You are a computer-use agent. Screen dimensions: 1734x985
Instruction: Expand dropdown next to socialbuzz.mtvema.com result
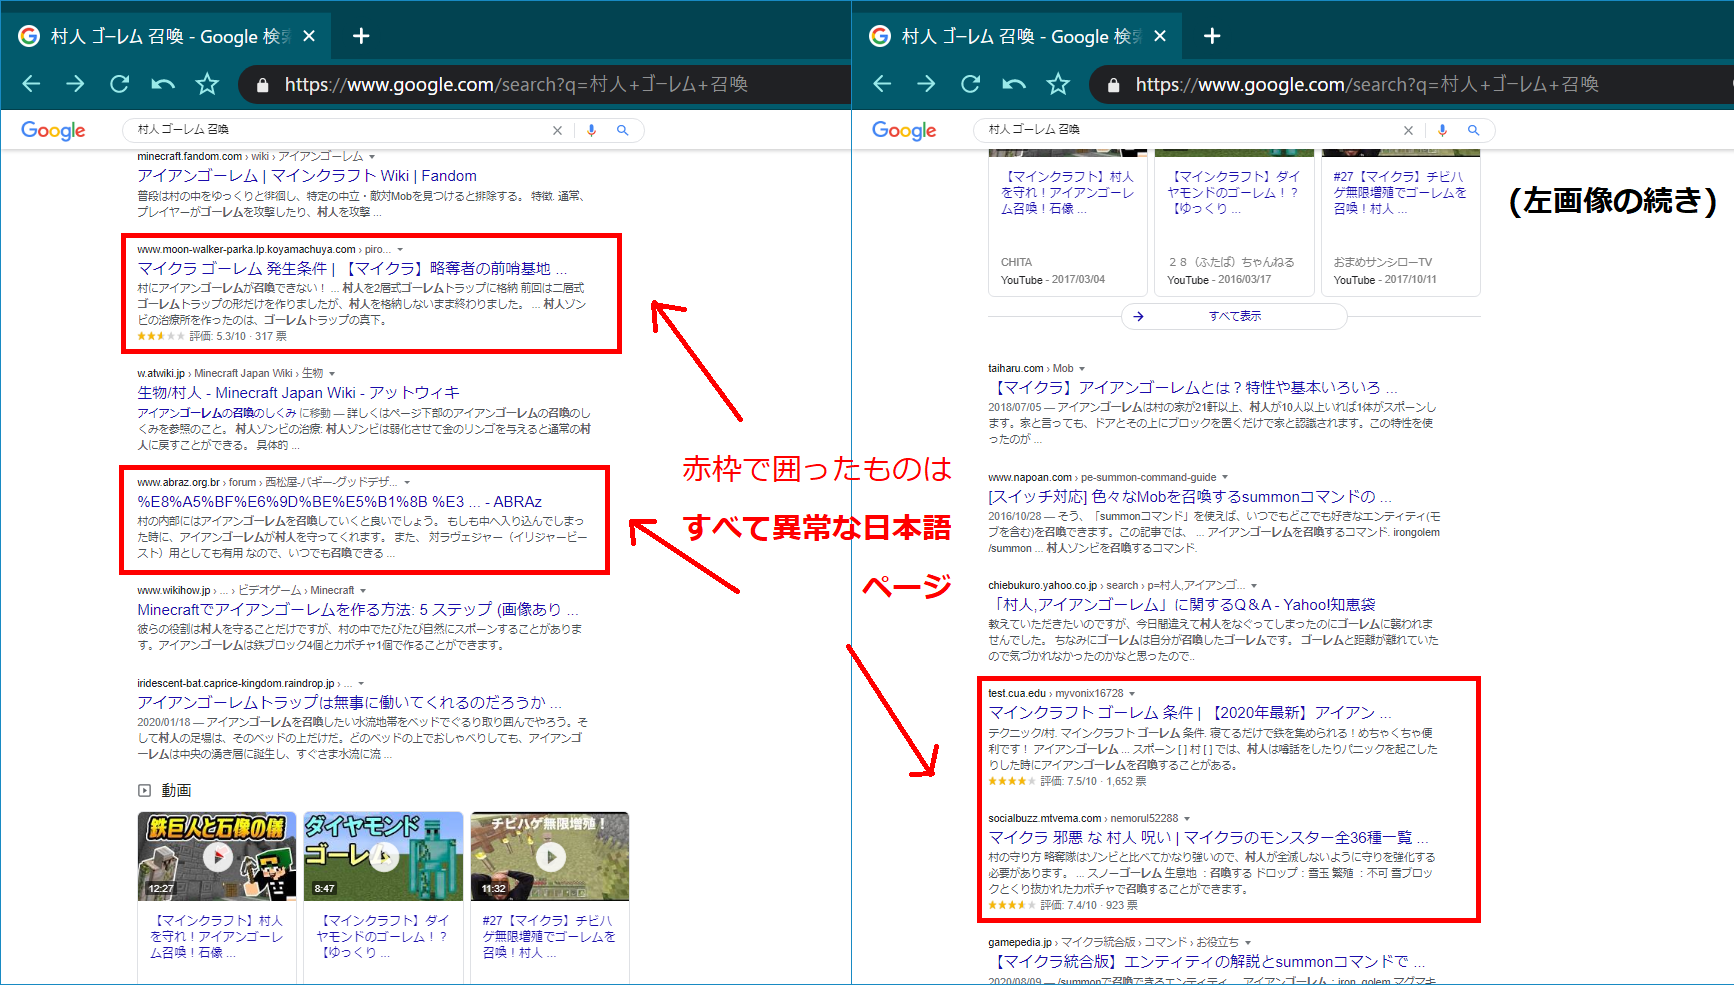coord(1187,819)
